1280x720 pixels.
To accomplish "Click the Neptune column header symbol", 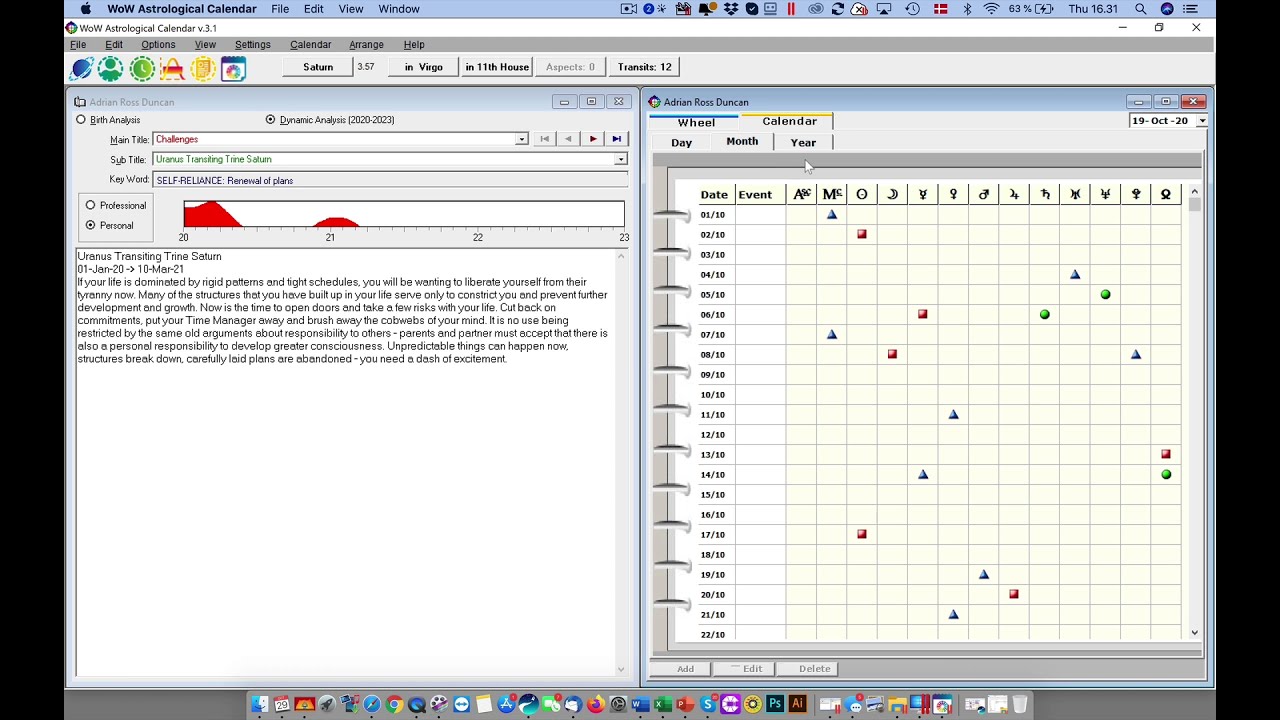I will [1105, 194].
